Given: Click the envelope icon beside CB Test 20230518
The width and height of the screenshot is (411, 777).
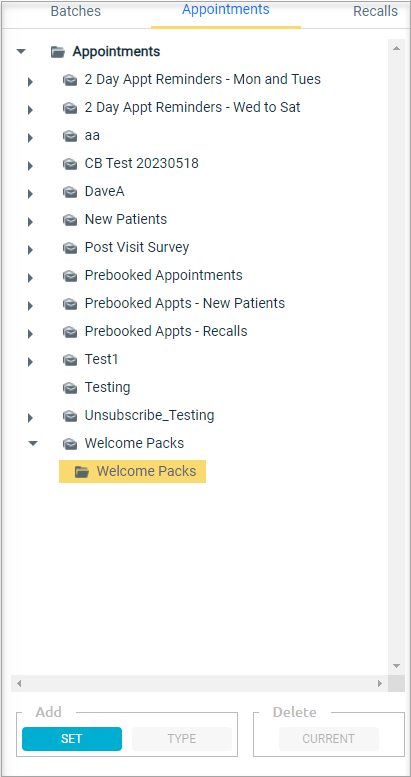Looking at the screenshot, I should 70,164.
